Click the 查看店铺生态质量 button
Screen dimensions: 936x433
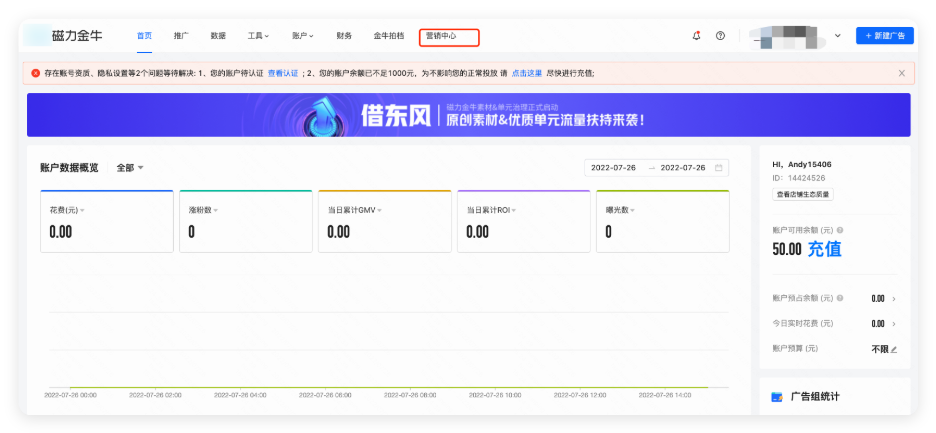click(x=802, y=194)
